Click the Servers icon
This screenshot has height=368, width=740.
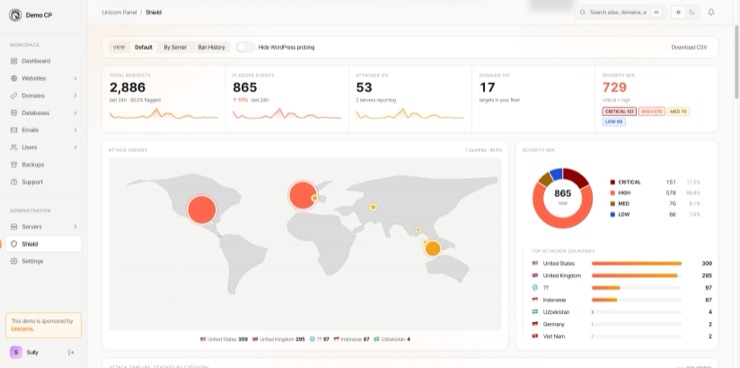tap(14, 226)
